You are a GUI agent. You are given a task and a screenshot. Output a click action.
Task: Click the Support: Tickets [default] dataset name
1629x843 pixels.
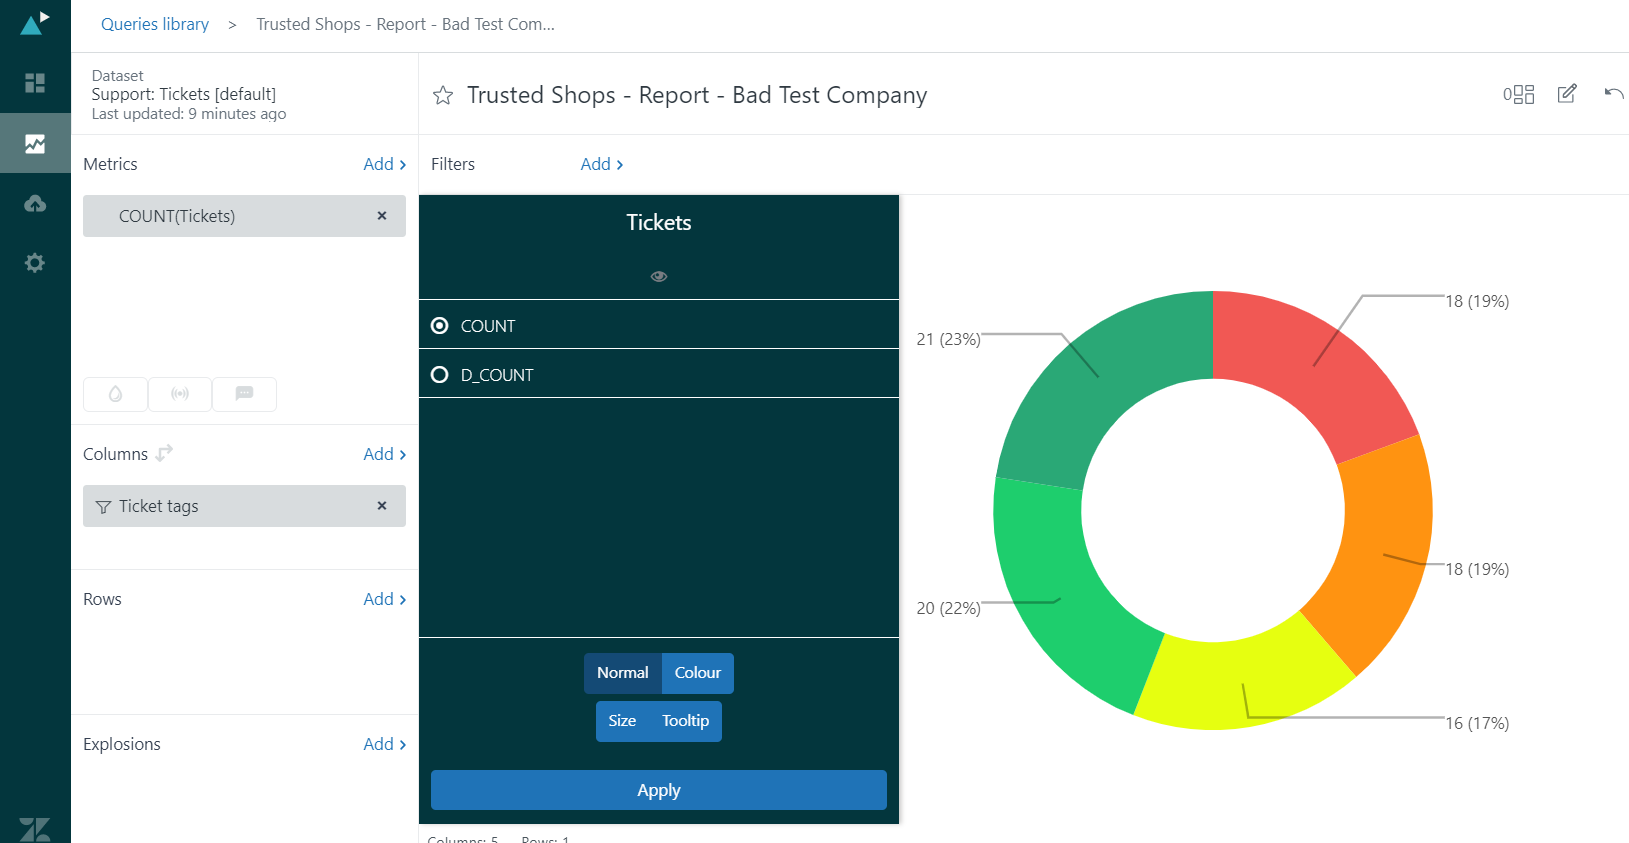coord(184,94)
